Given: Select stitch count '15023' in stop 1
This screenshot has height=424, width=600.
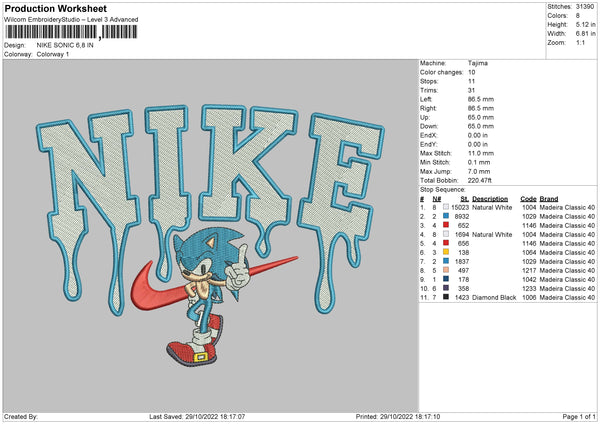Looking at the screenshot, I should (460, 207).
